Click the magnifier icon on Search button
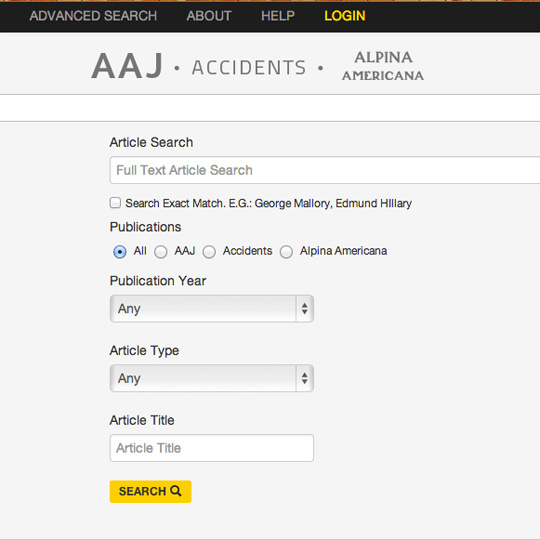540x540 pixels. click(x=176, y=491)
